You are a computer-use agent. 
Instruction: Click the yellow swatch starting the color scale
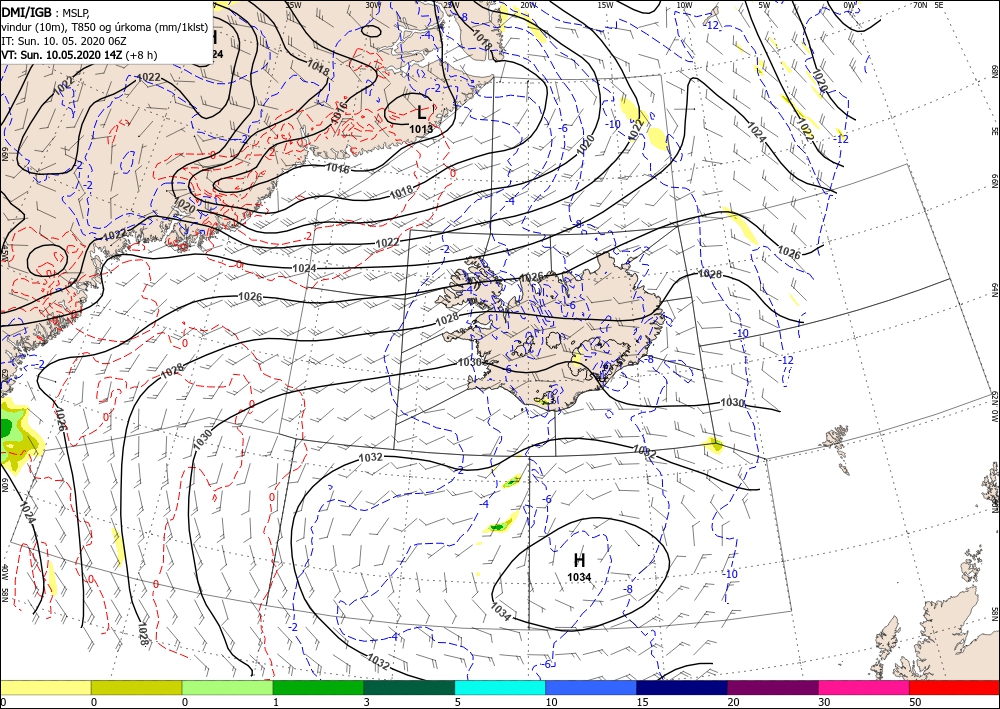(x=45, y=687)
